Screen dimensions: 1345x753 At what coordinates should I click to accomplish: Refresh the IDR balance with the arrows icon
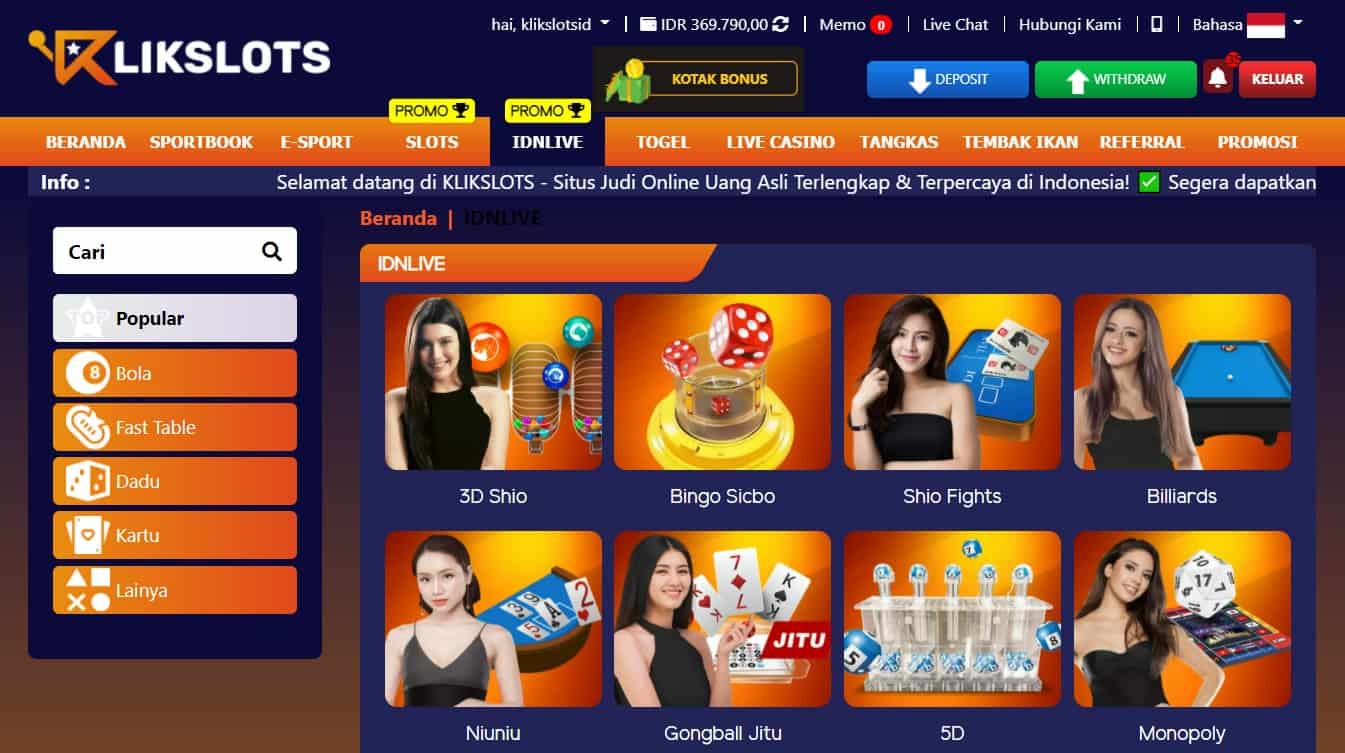coord(781,24)
